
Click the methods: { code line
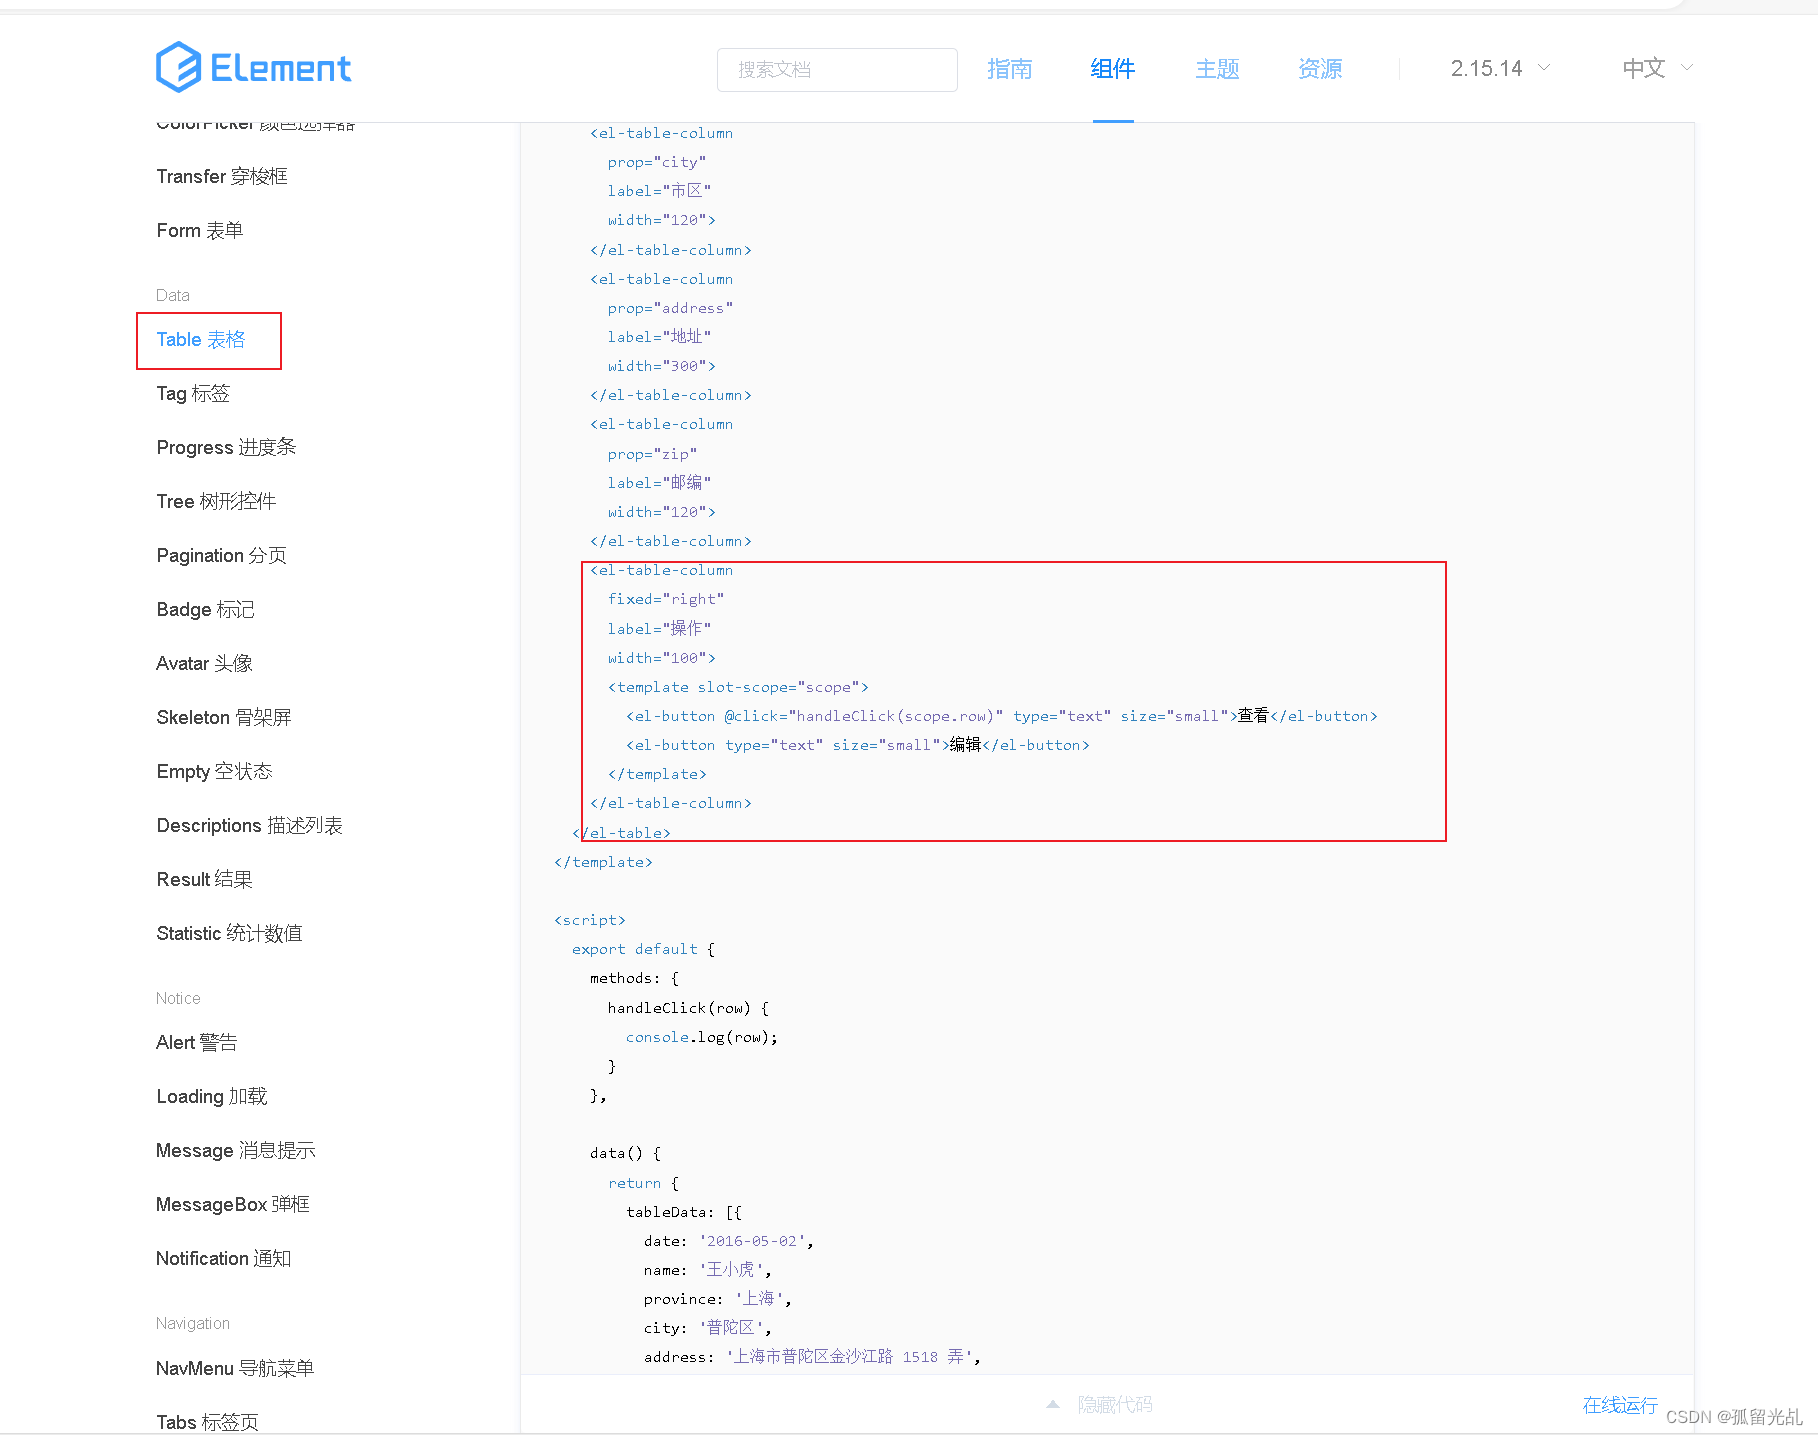[x=634, y=978]
